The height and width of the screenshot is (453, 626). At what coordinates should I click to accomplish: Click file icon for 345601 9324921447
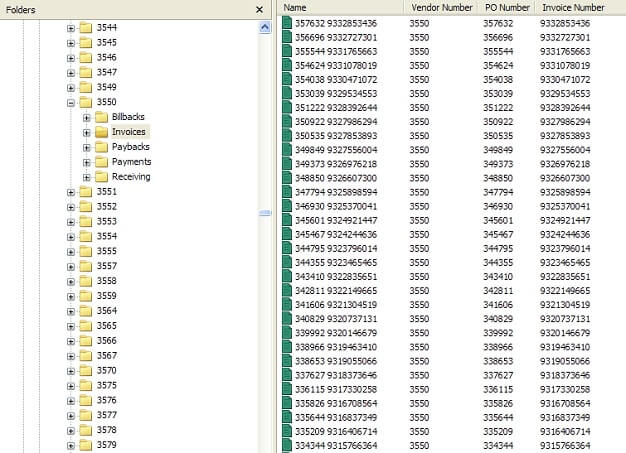(287, 220)
